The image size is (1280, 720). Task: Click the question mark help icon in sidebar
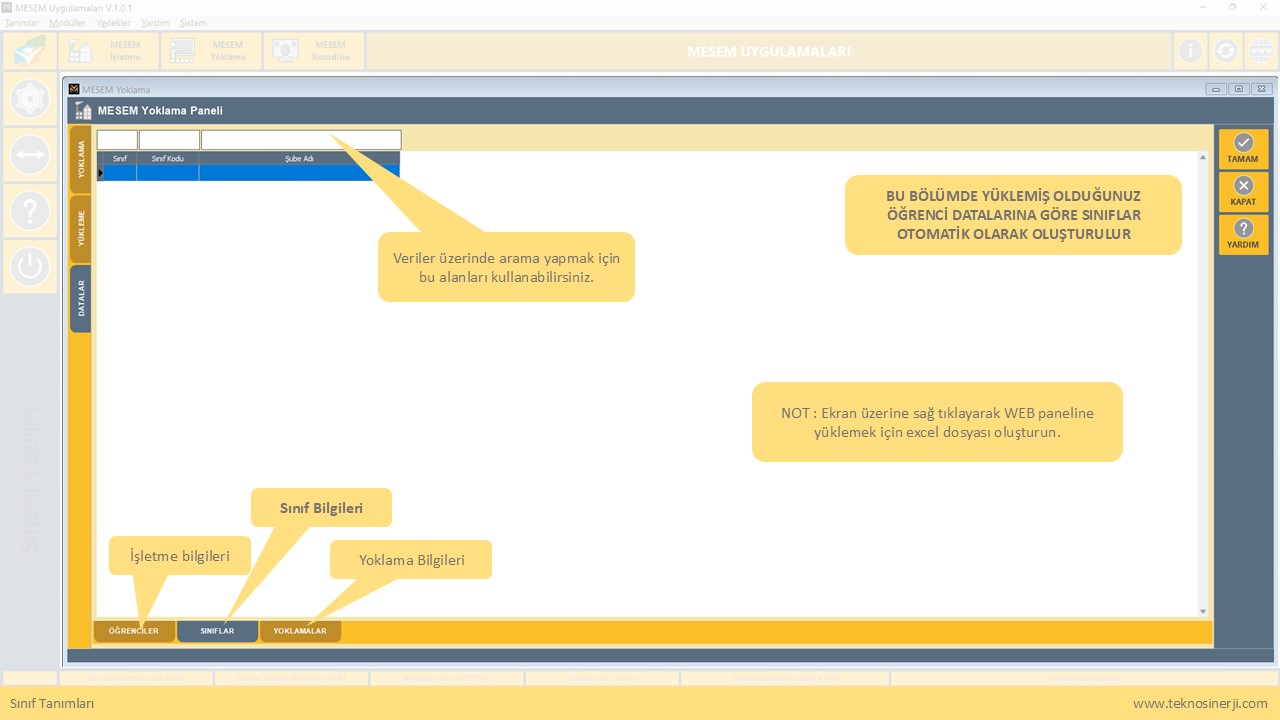point(30,211)
